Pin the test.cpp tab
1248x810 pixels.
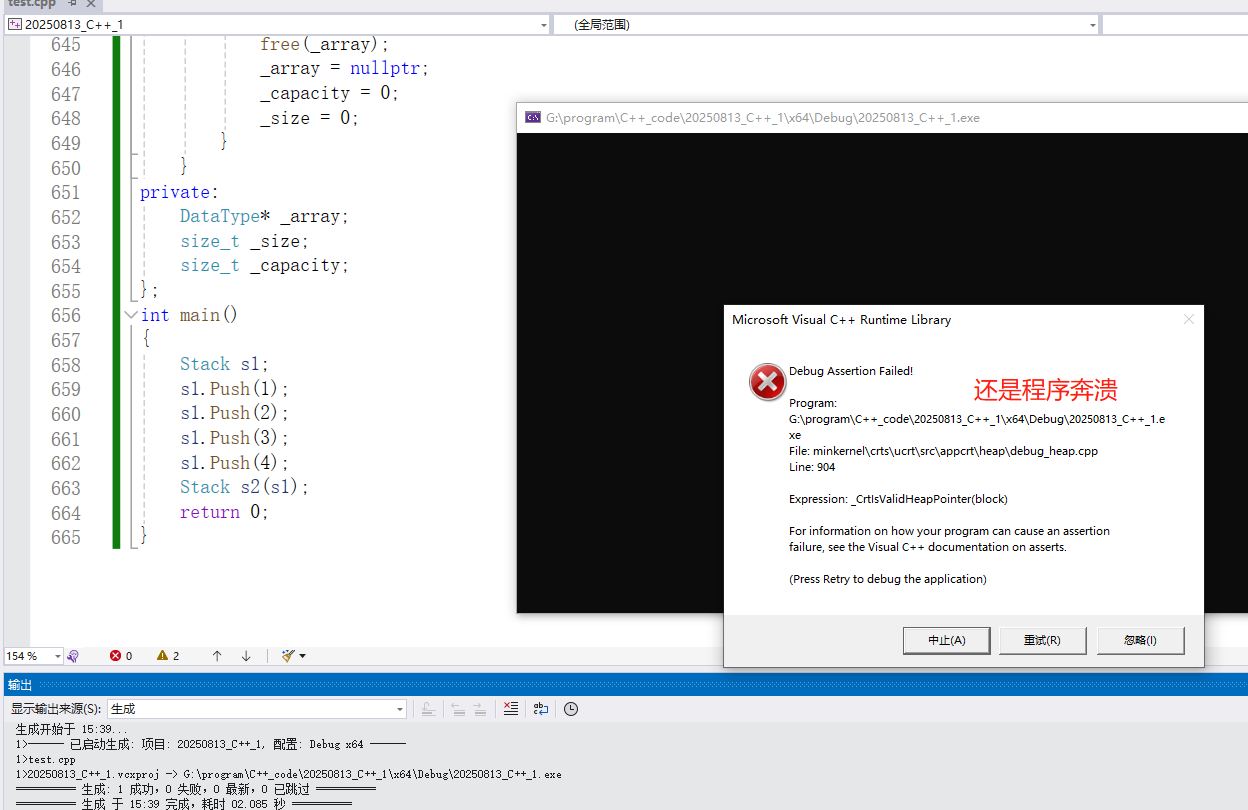[72, 4]
